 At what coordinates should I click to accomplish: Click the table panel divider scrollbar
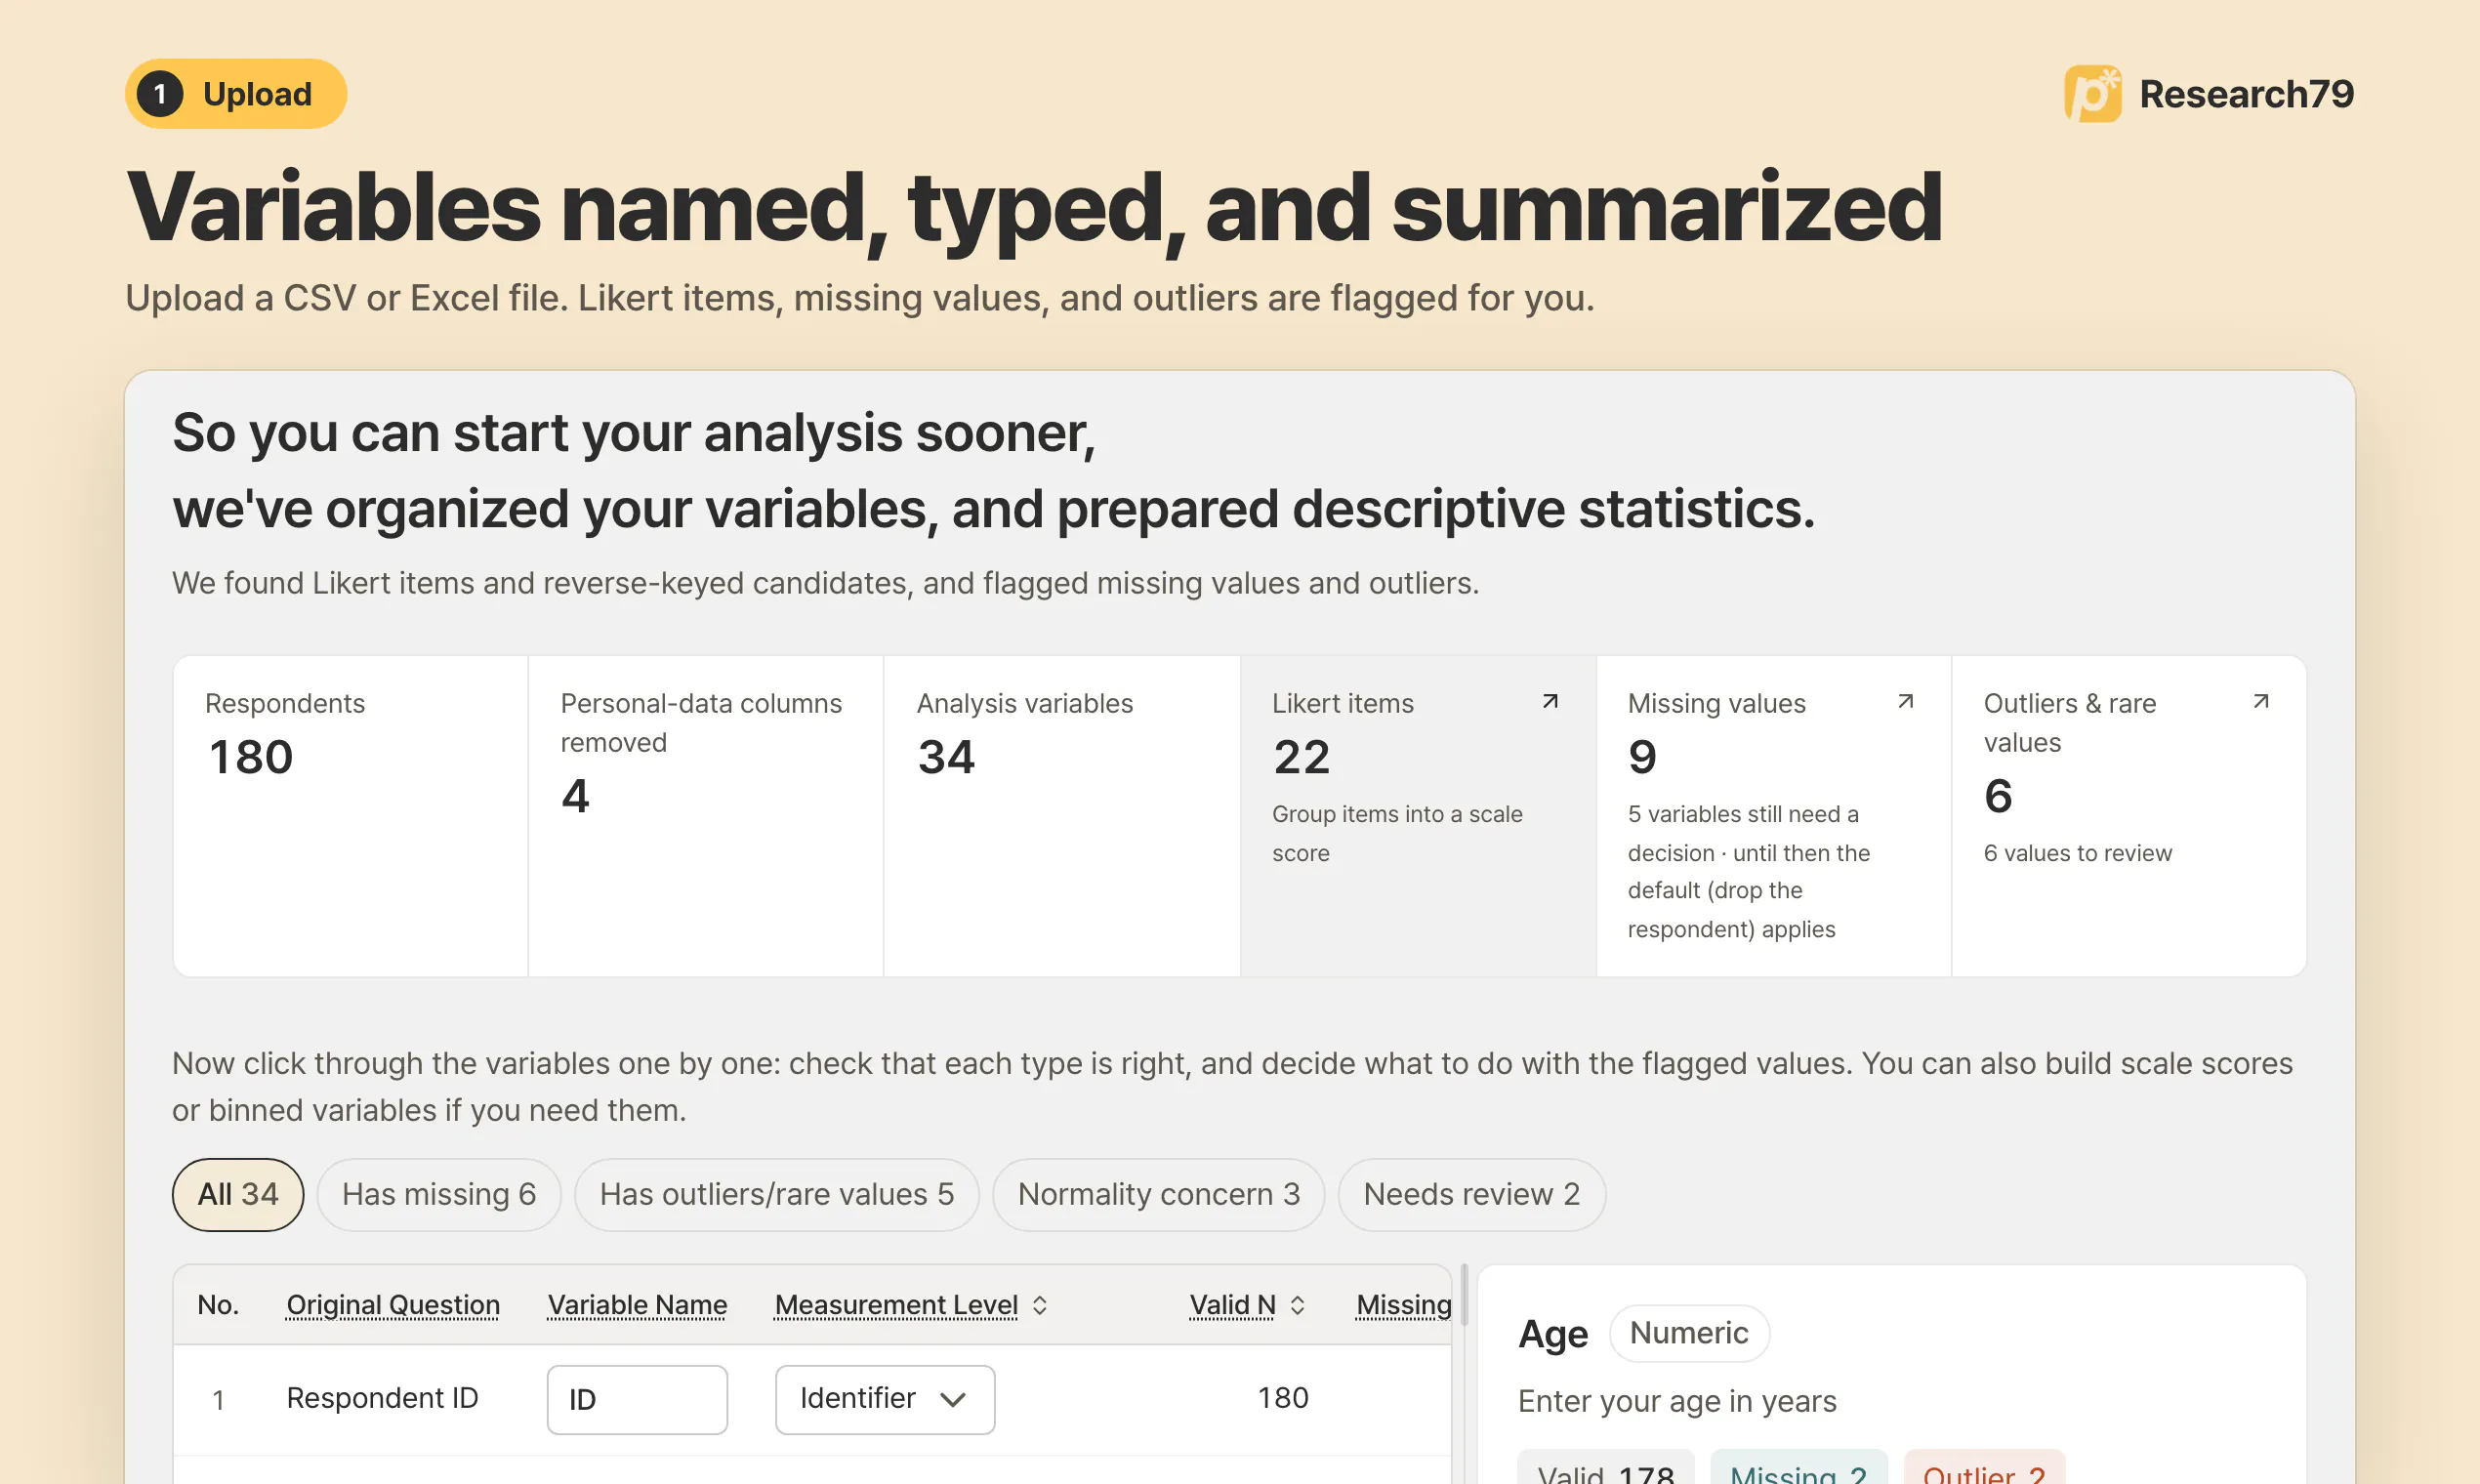(x=1464, y=1295)
